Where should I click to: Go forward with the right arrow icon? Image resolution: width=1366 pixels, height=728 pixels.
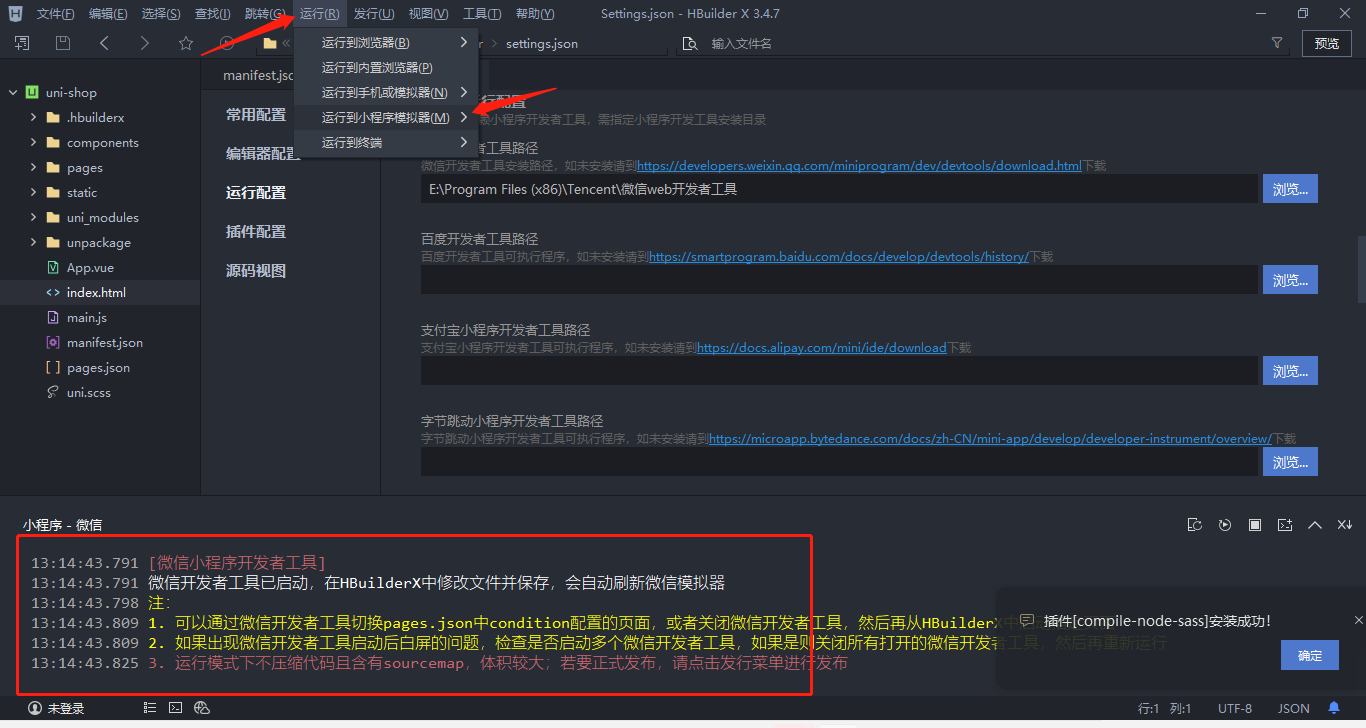point(145,43)
